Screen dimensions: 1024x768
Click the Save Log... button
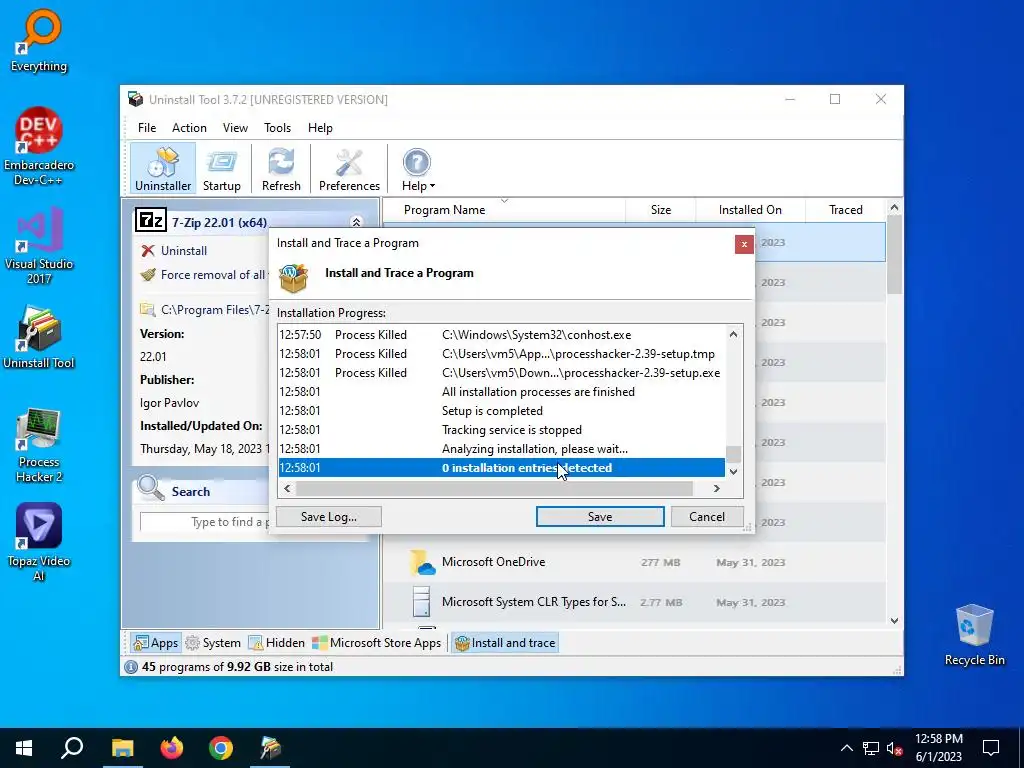click(328, 517)
